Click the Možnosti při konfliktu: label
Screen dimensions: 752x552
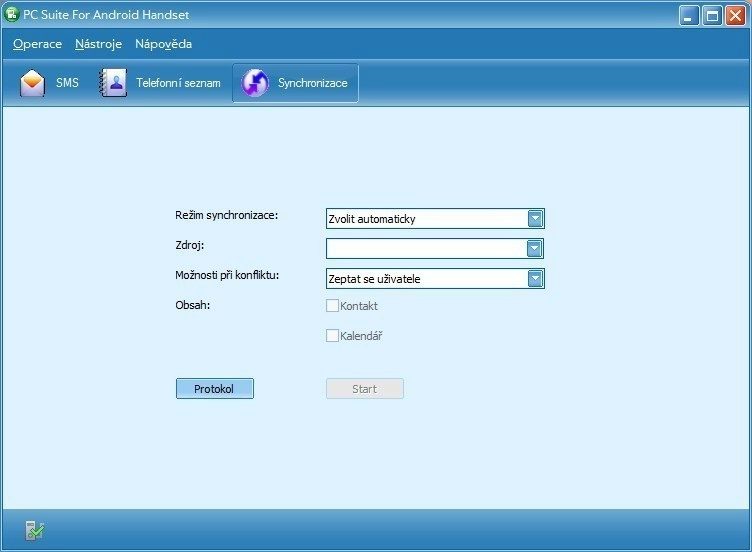[x=227, y=275]
